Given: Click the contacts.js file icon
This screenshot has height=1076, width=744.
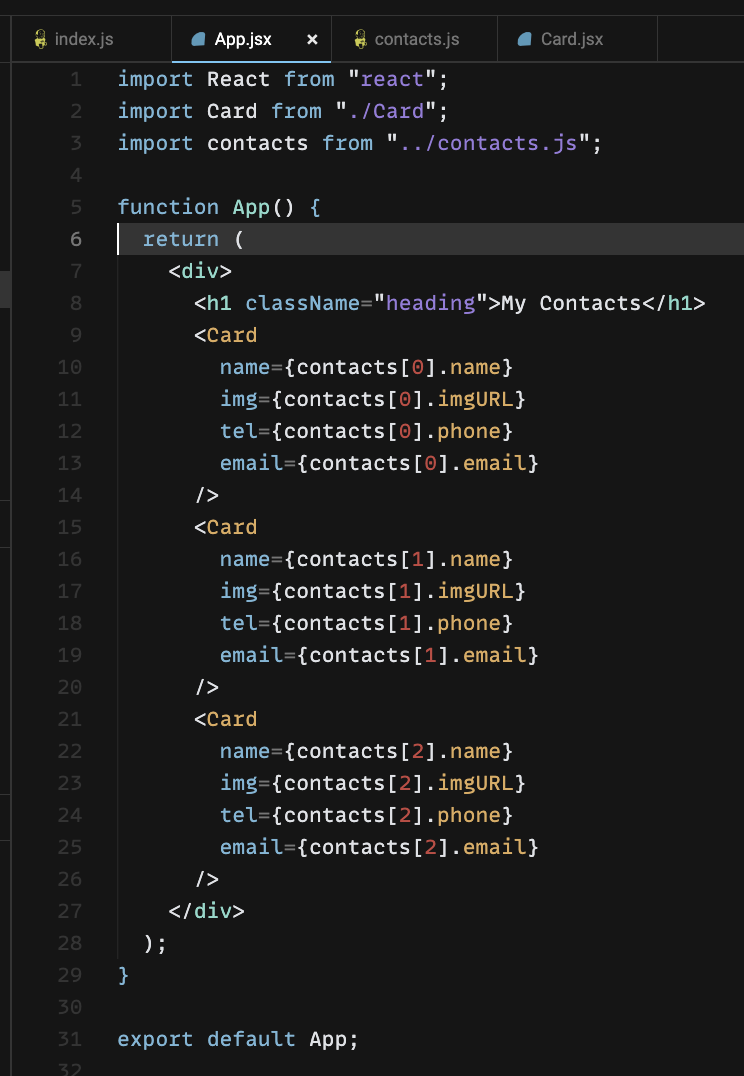Looking at the screenshot, I should point(360,39).
